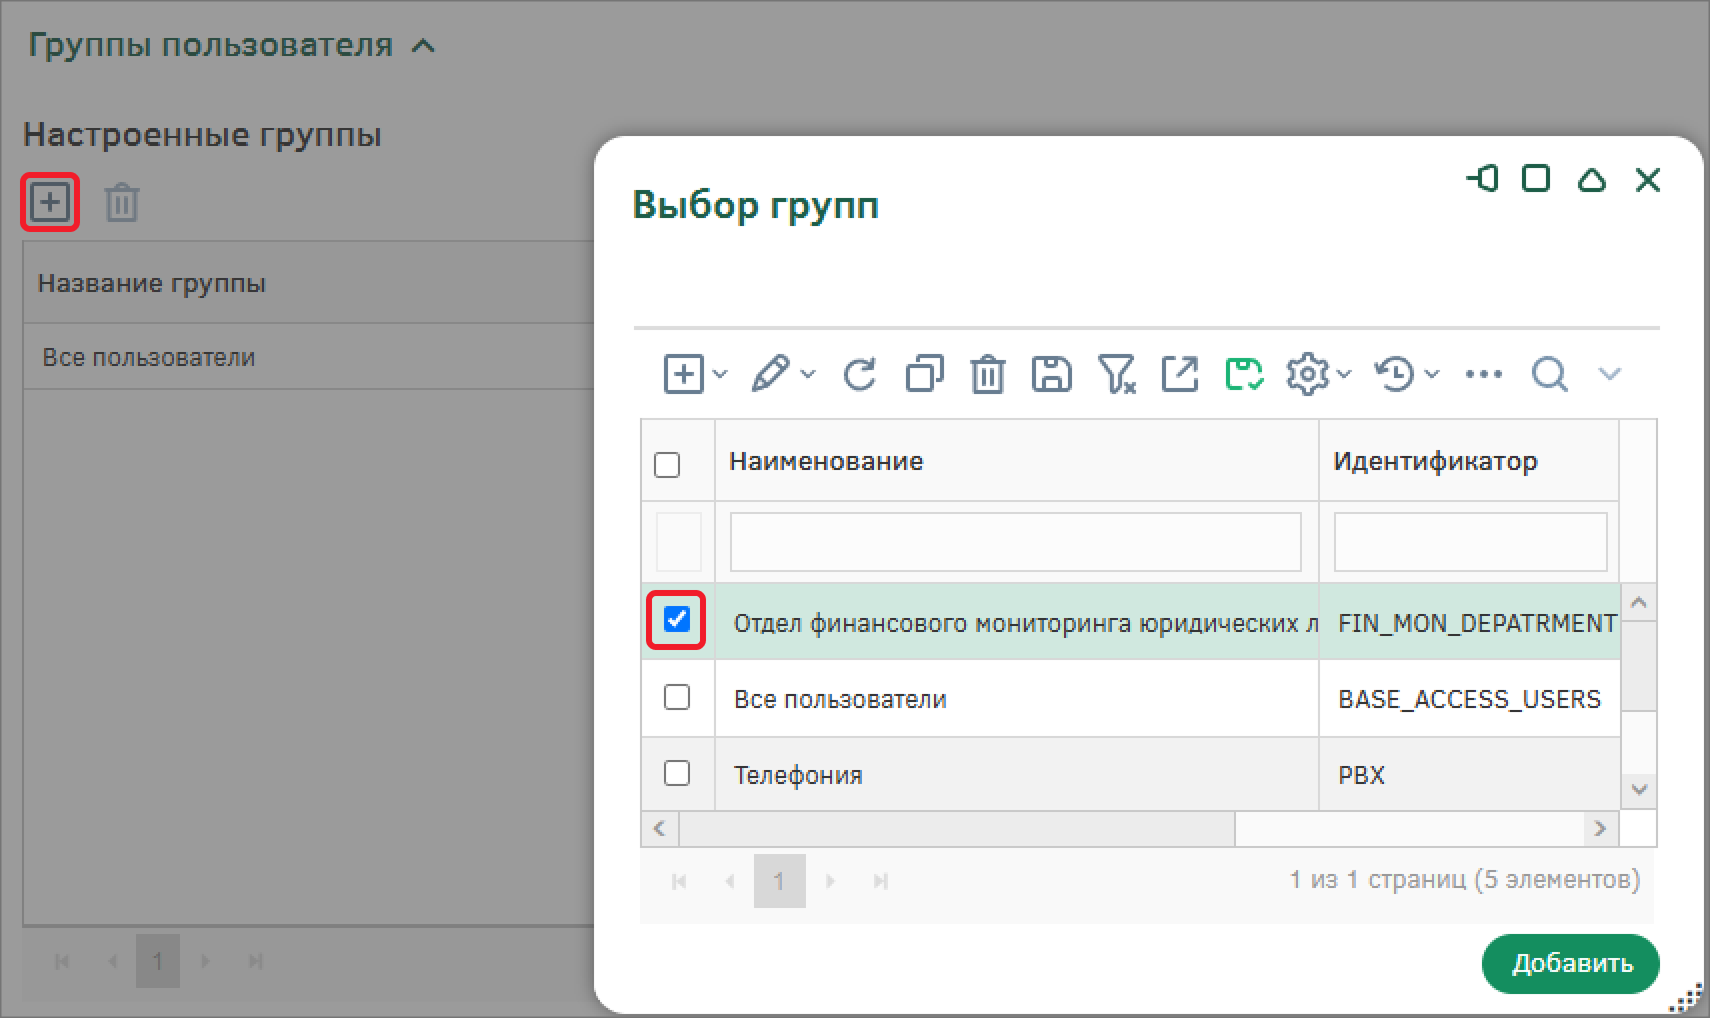Screen dimensions: 1710x1018
Task: Select the Телефония row name
Action: click(x=798, y=775)
